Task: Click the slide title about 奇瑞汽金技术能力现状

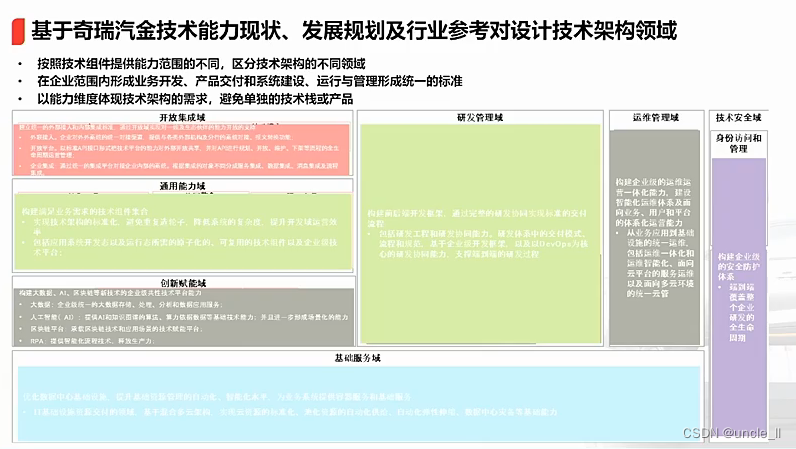Action: (x=354, y=30)
